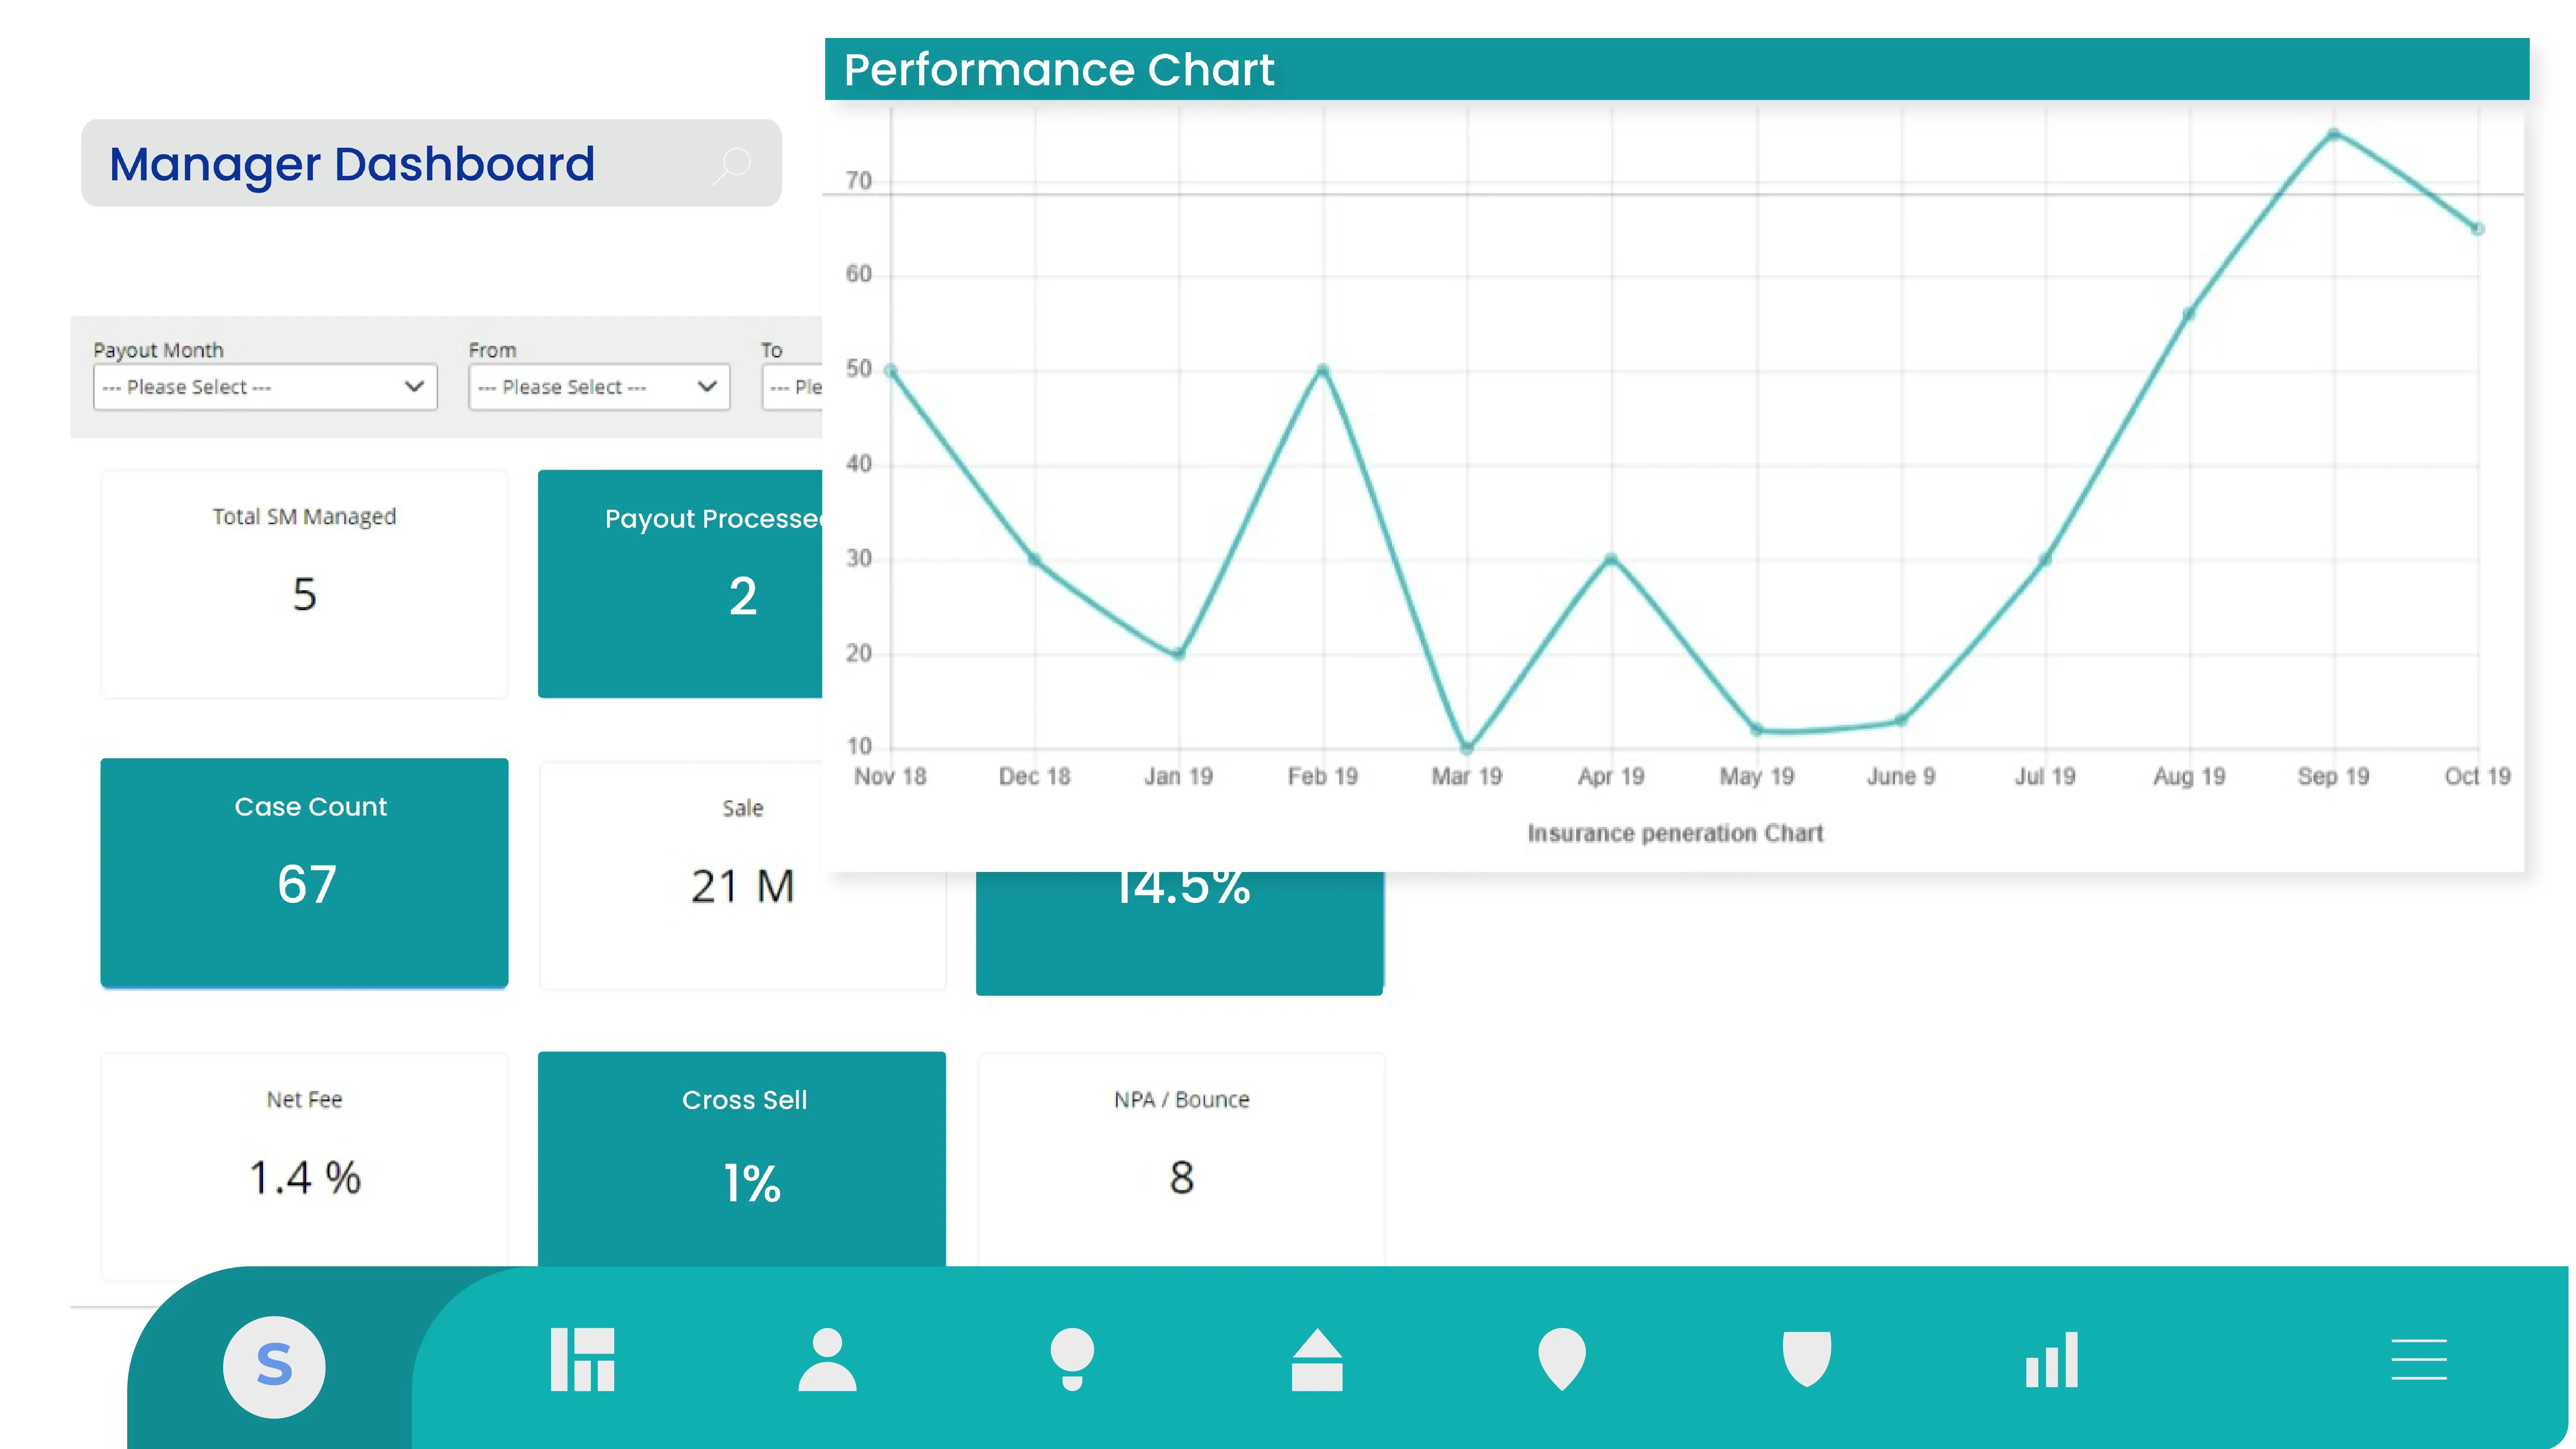Viewport: 2576px width, 1449px height.
Task: Open the Payout Month dropdown
Action: click(265, 387)
